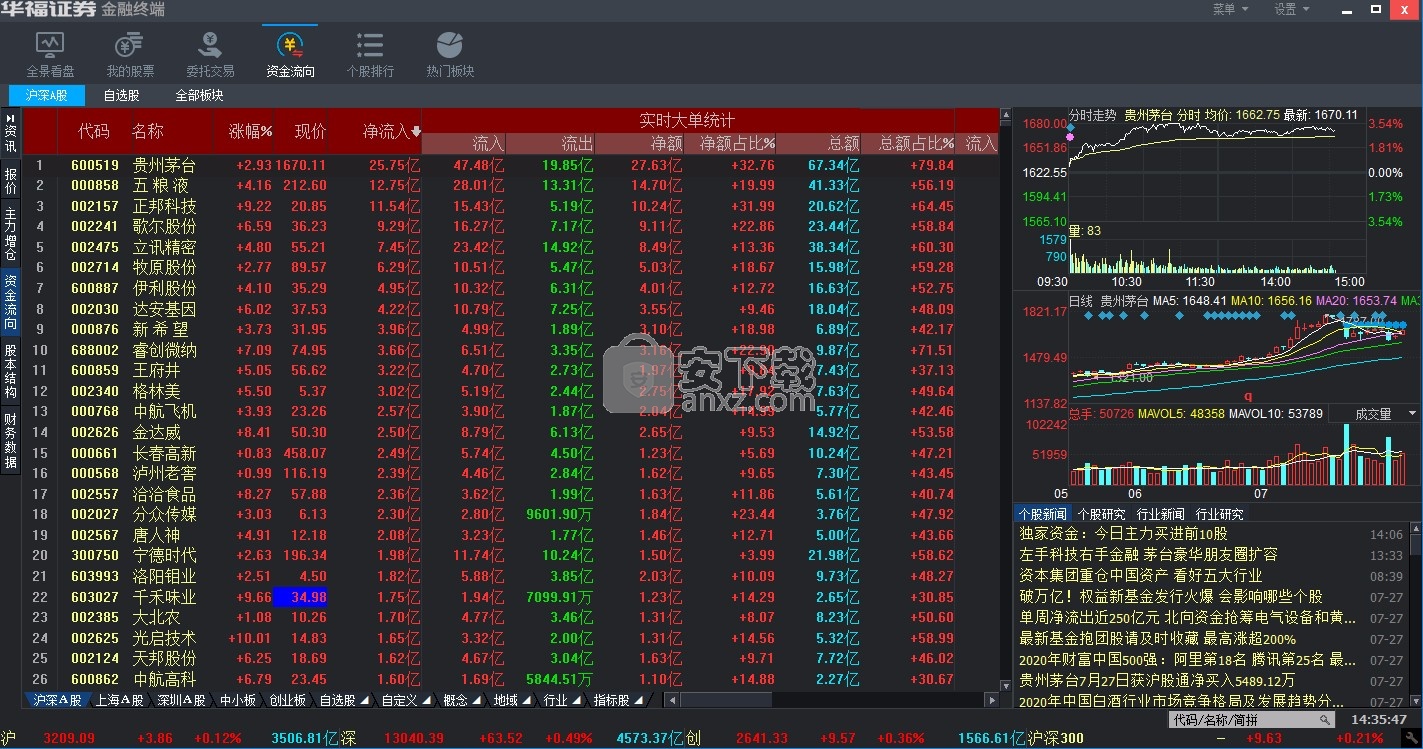Select the 上海A股 bottom tab
Image resolution: width=1423 pixels, height=749 pixels.
point(119,700)
